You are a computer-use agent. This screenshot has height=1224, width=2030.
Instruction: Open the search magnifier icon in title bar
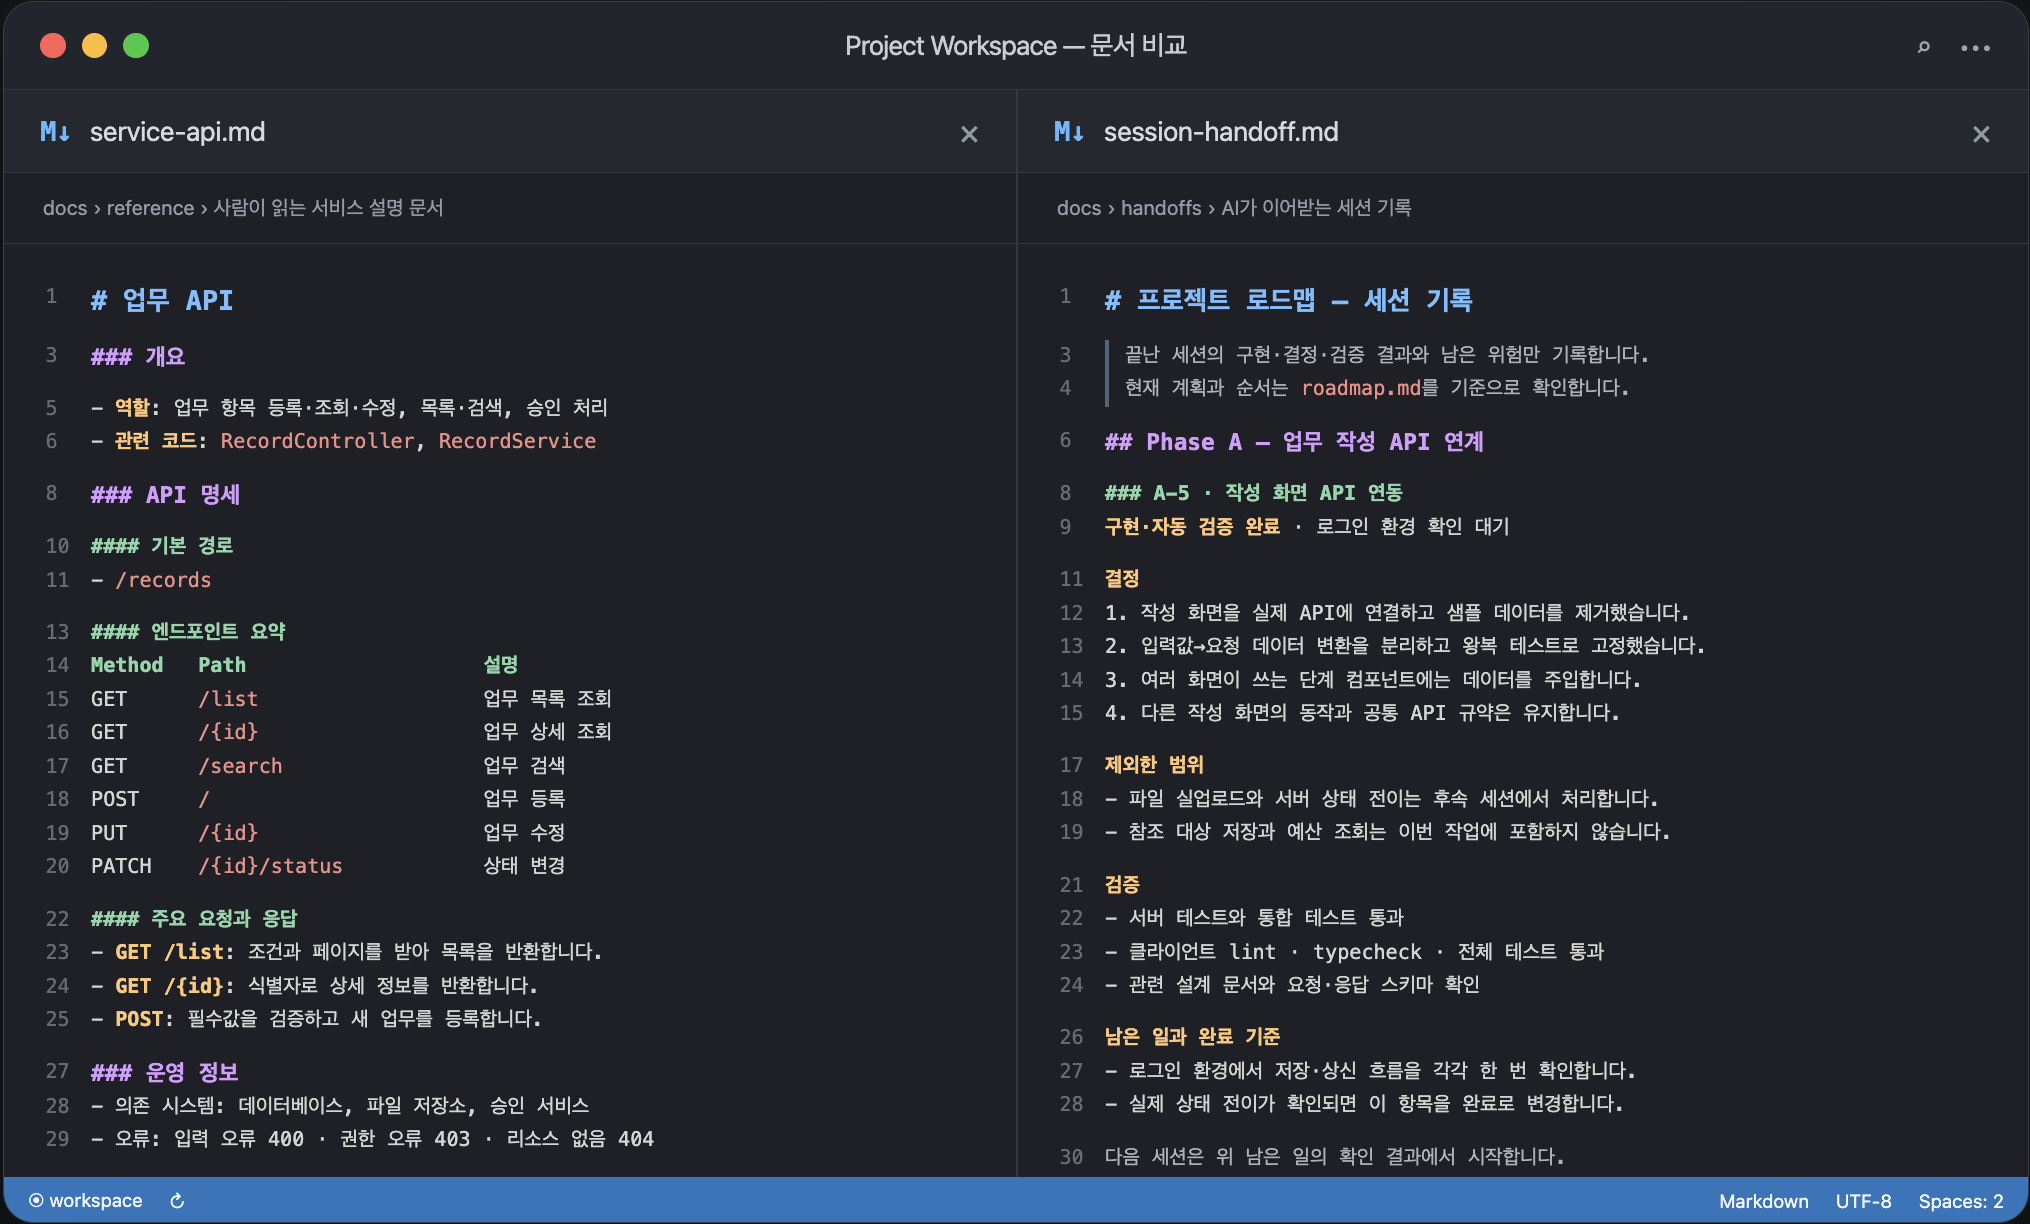[1923, 46]
